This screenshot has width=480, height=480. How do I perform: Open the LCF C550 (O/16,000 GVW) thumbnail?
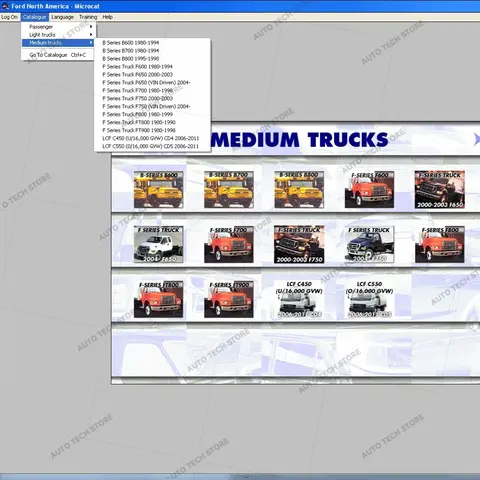pyautogui.click(x=369, y=299)
